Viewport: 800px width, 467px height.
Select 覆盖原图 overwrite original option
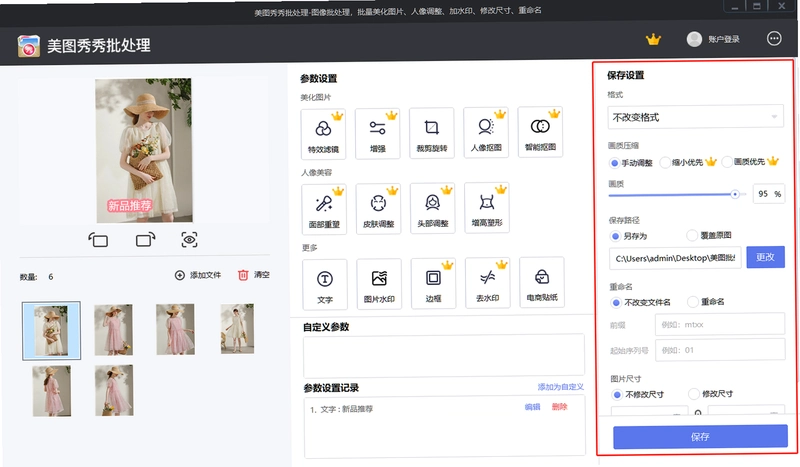click(x=709, y=235)
